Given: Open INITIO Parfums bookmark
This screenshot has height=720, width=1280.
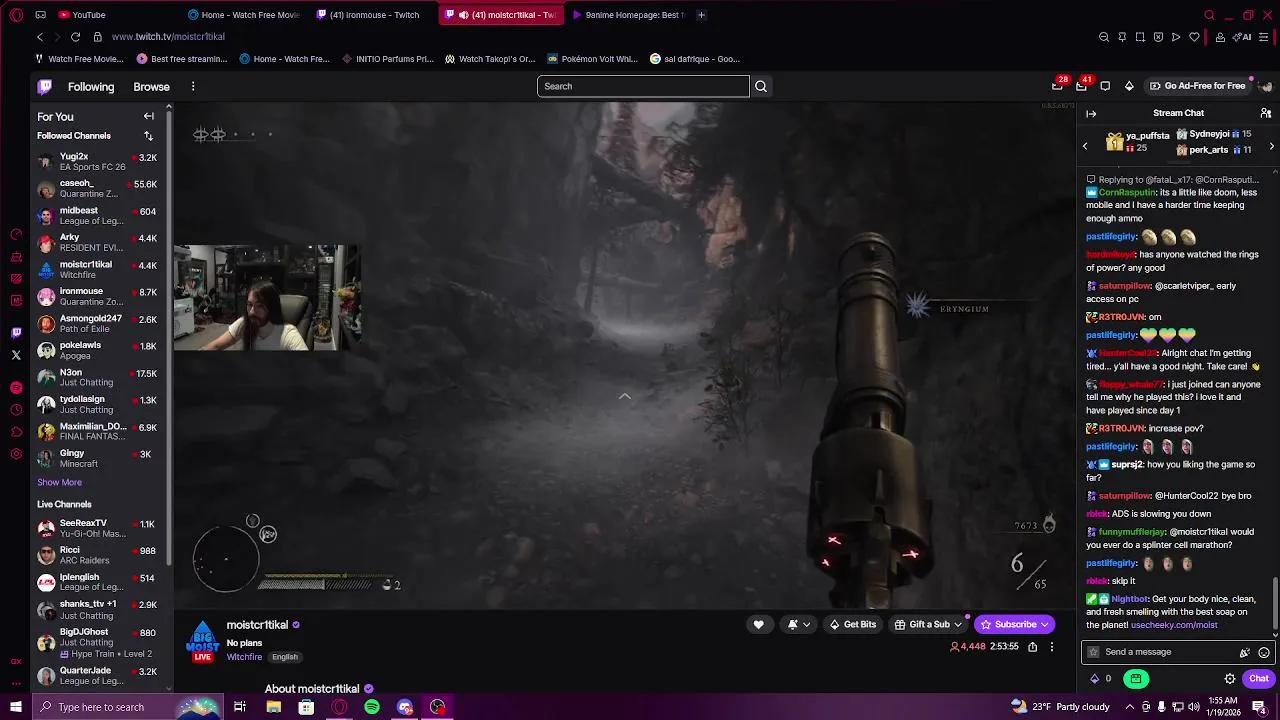Looking at the screenshot, I should tap(387, 59).
